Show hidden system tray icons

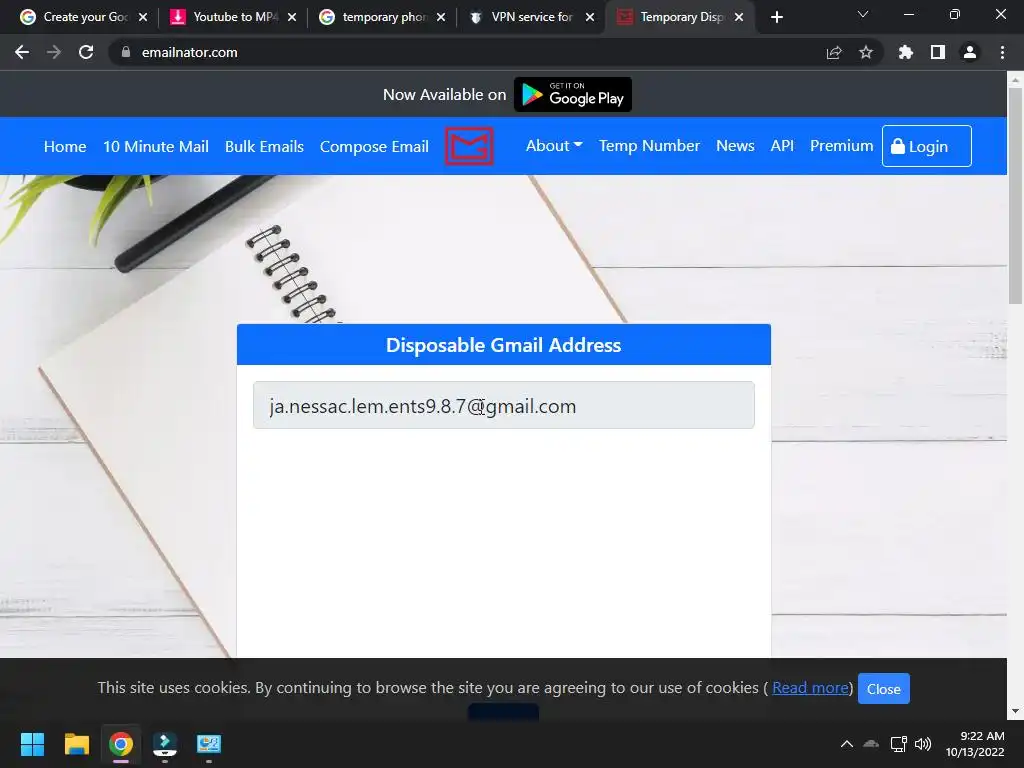click(846, 744)
